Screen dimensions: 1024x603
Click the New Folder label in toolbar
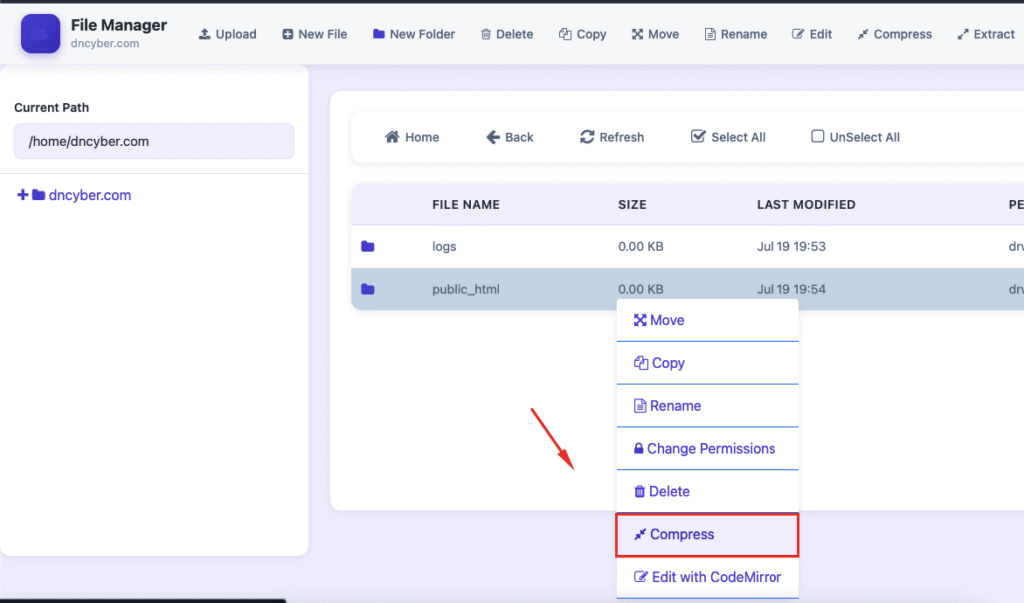tap(422, 34)
